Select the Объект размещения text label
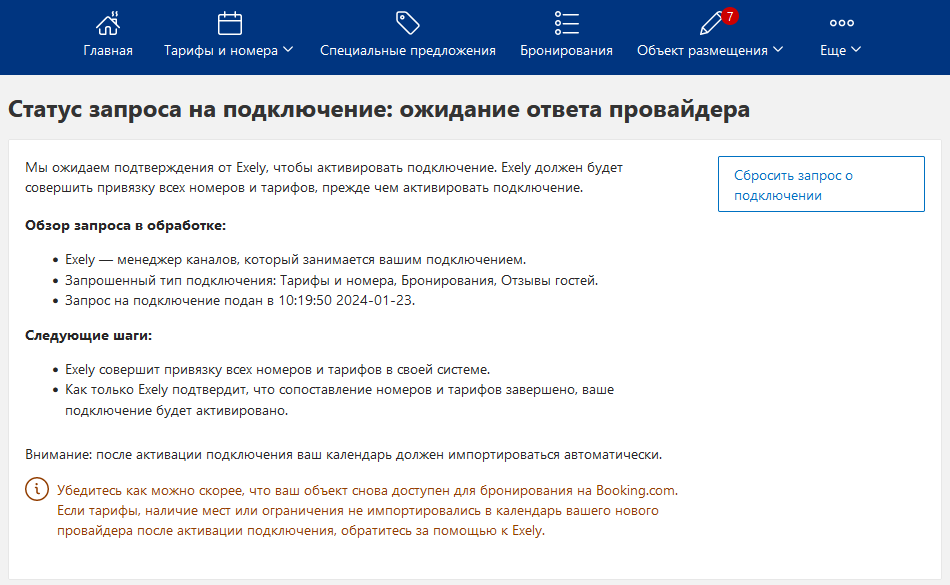 [702, 51]
